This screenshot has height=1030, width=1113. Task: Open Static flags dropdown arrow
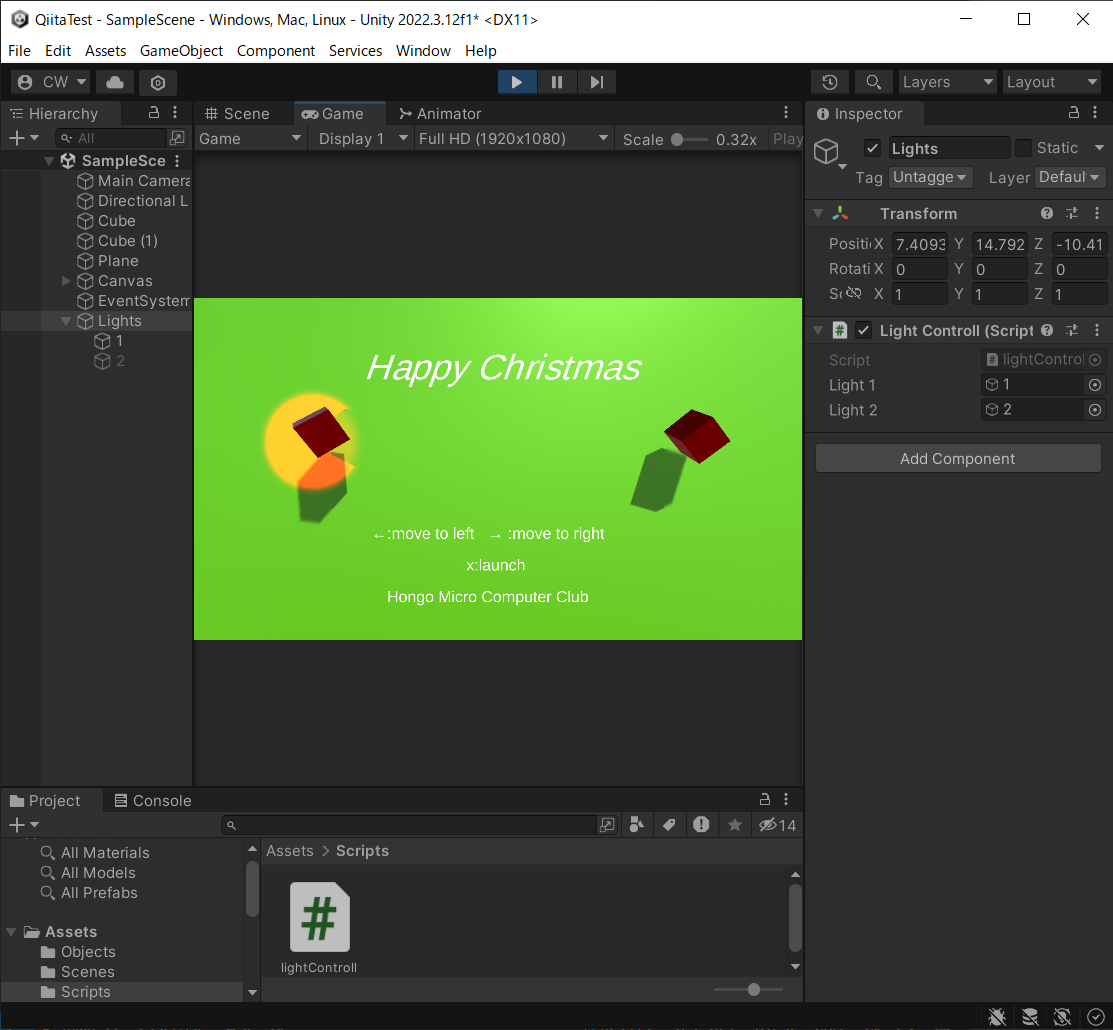[x=1099, y=148]
